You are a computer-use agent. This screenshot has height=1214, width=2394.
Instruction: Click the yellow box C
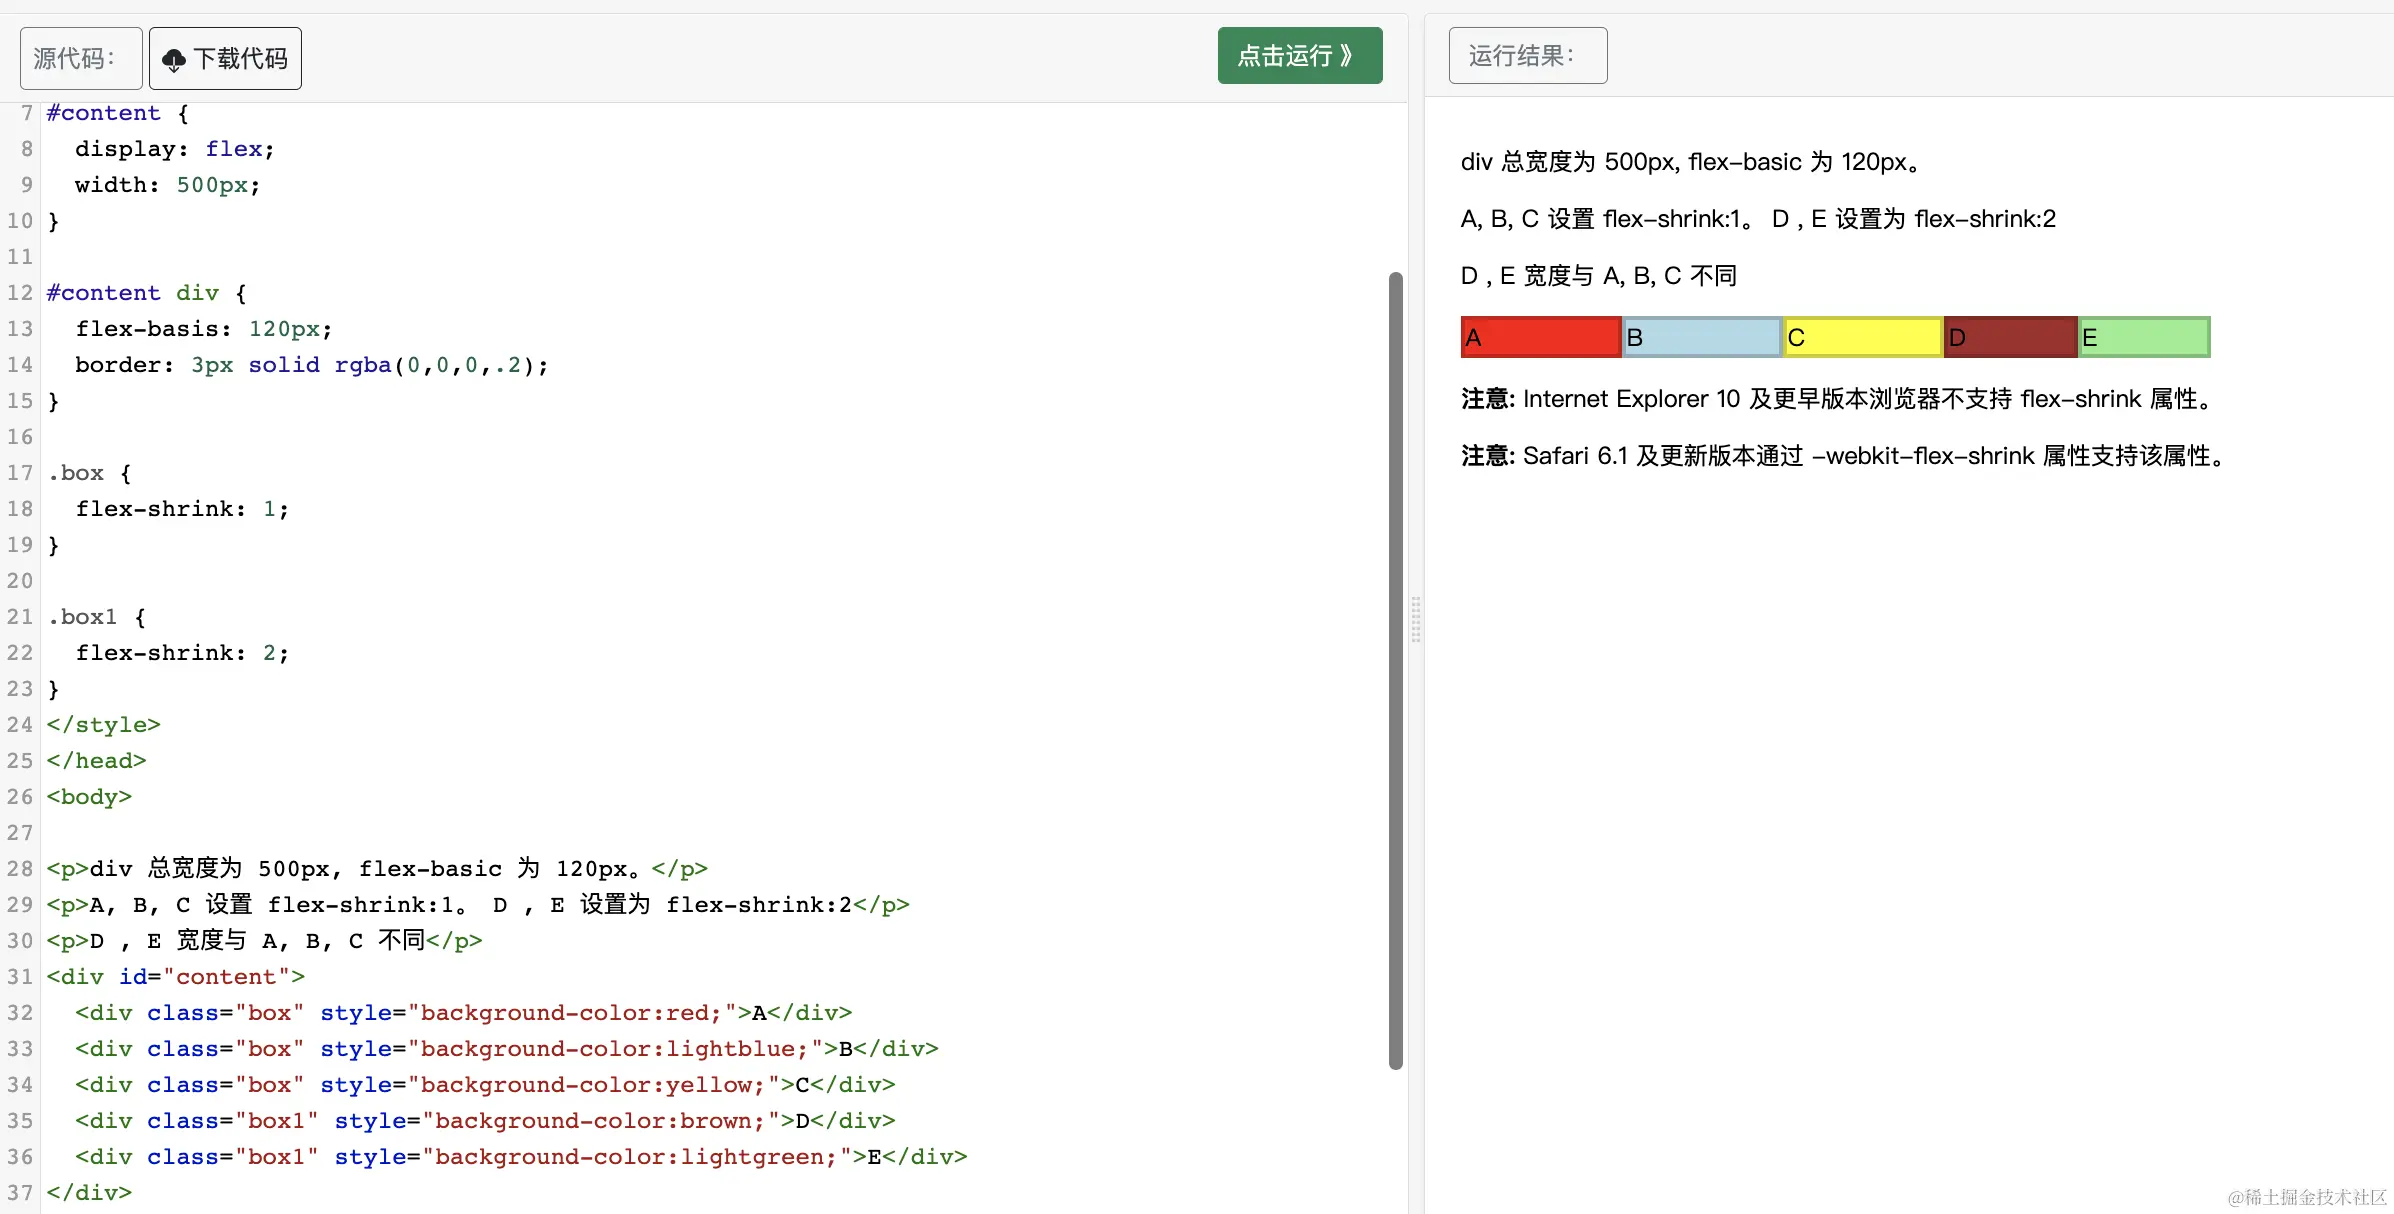coord(1862,338)
